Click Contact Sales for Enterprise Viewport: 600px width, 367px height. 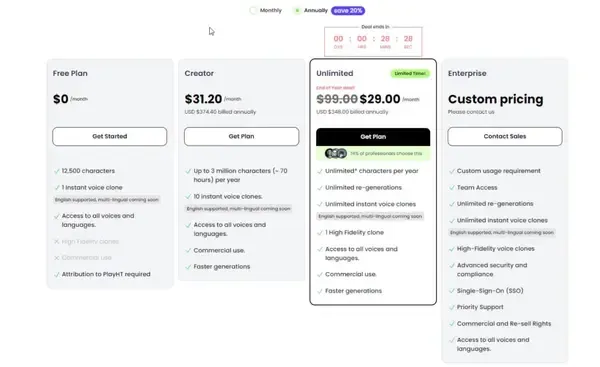pos(505,136)
